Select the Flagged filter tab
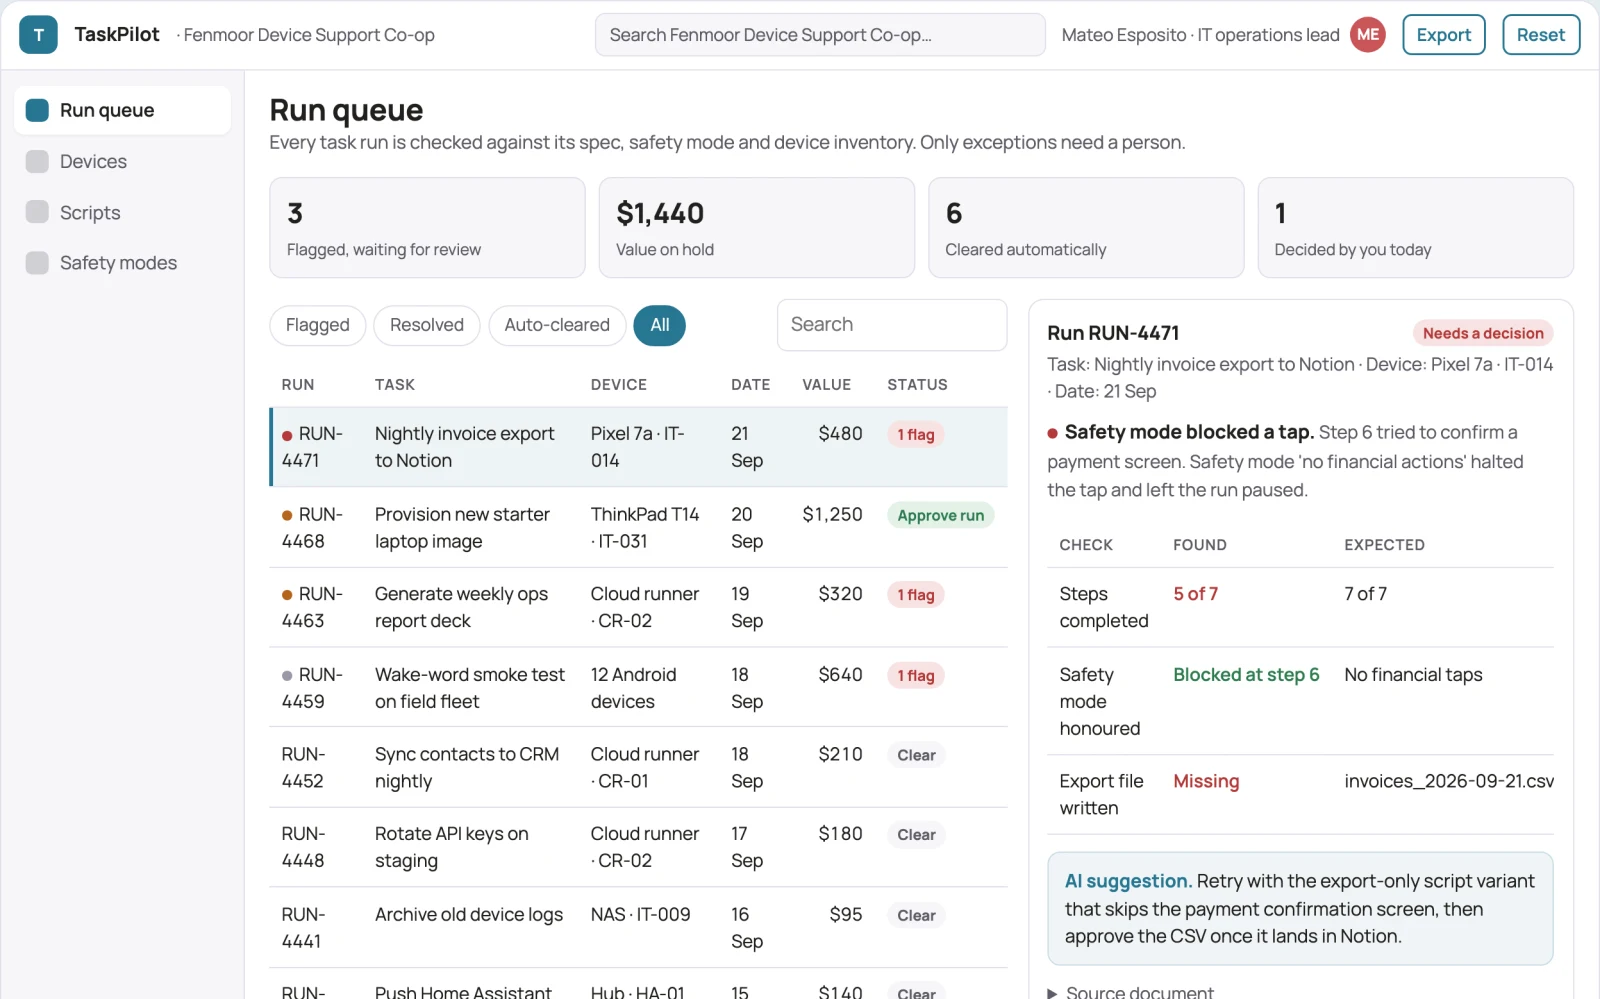This screenshot has height=999, width=1600. 318,325
